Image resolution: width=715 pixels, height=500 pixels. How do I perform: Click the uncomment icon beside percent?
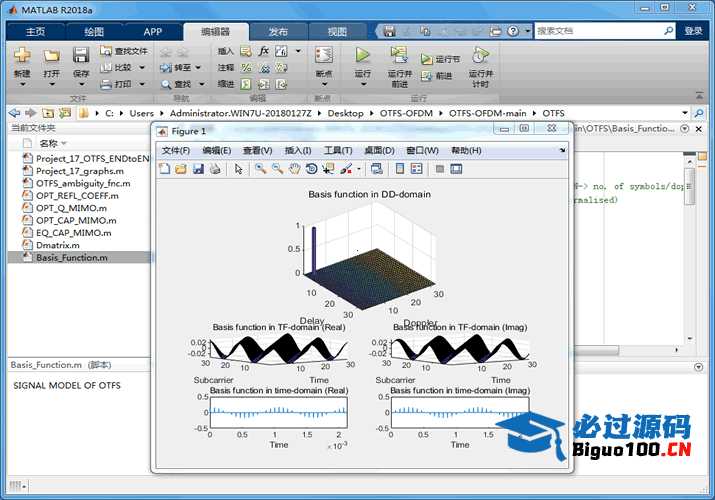click(264, 67)
